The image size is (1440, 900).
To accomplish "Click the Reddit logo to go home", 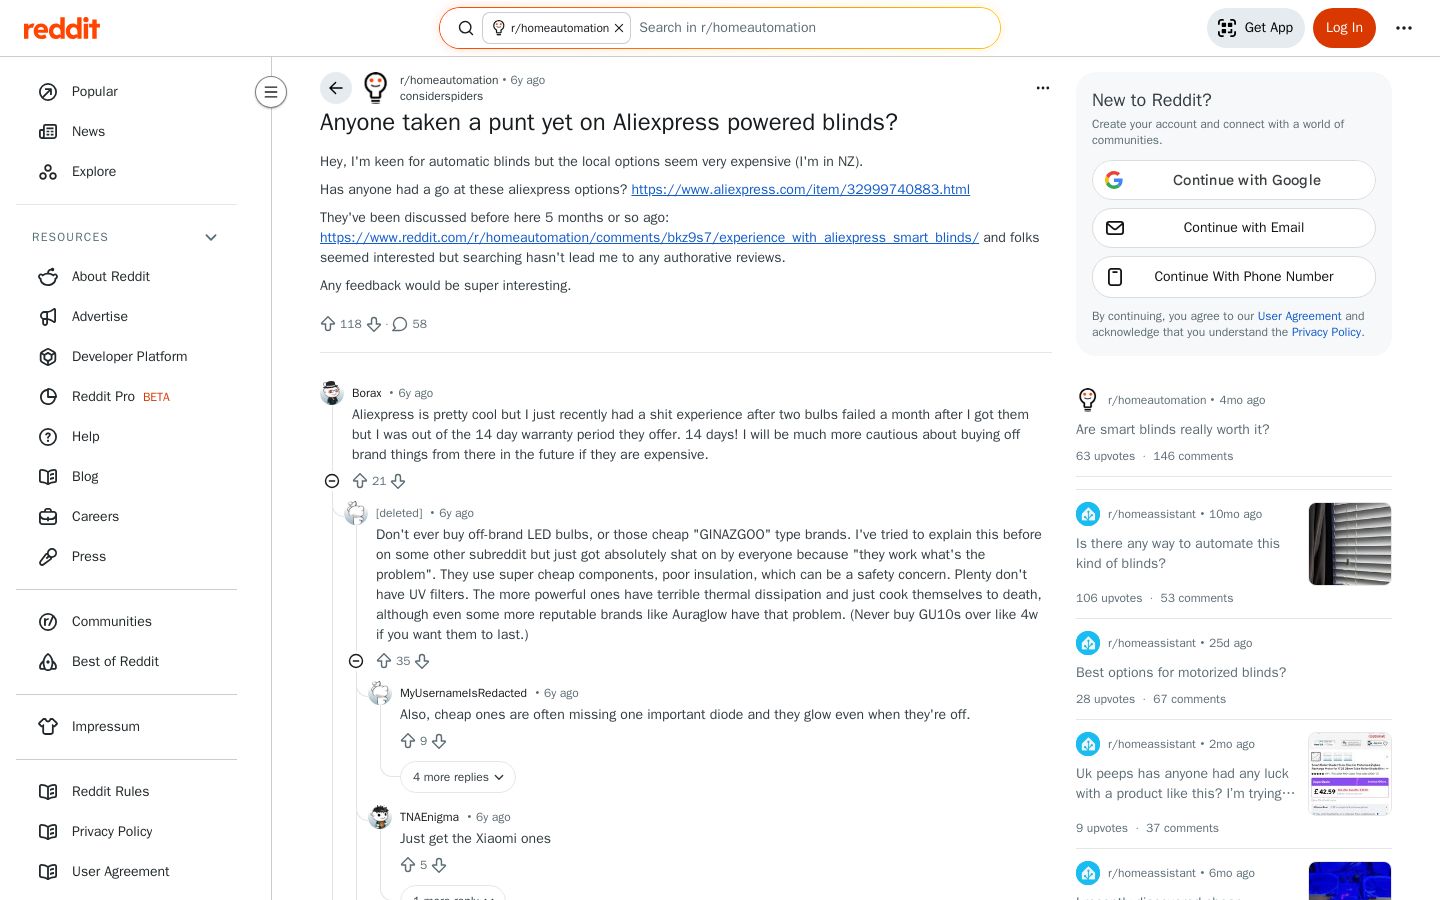I will coord(62,28).
